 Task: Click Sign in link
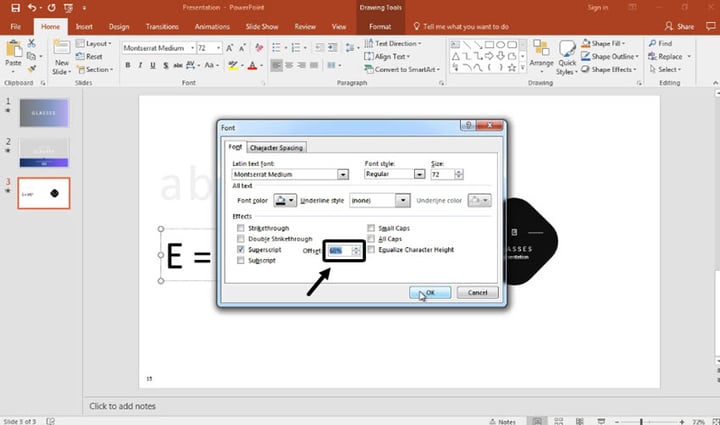[x=598, y=7]
